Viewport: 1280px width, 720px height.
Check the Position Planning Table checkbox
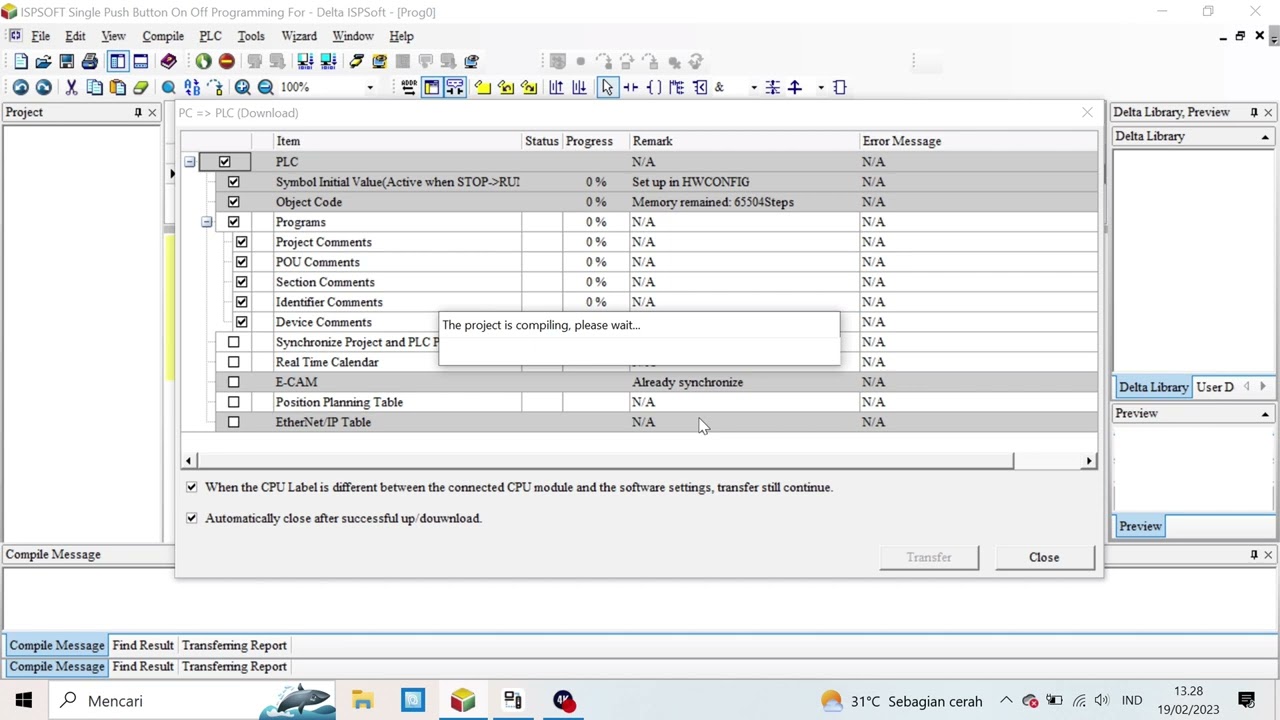coord(233,402)
